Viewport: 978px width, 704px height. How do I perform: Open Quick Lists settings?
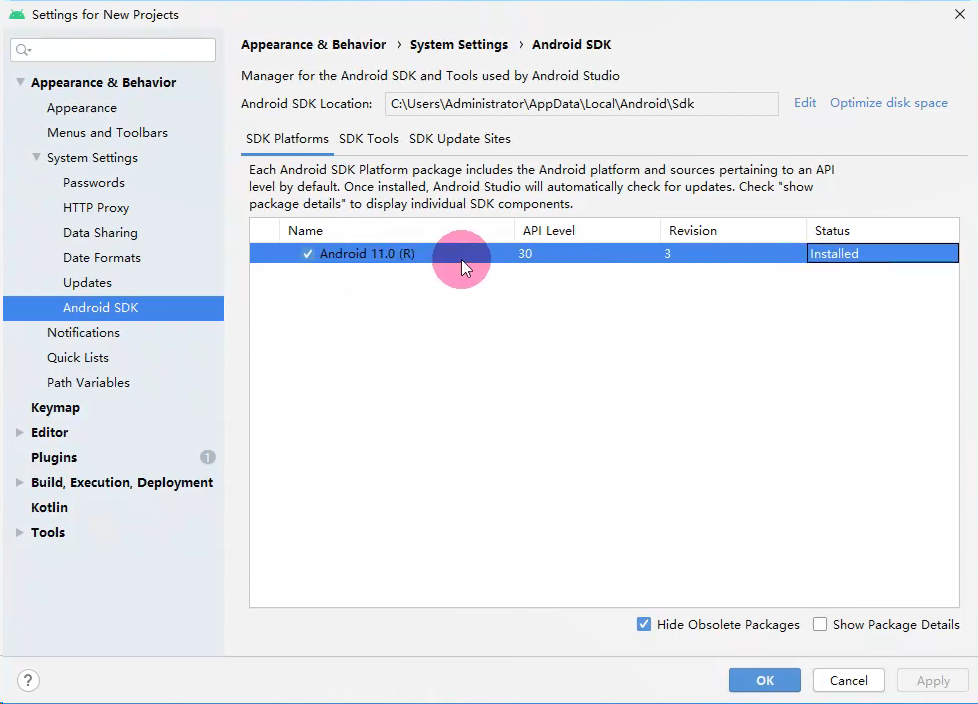click(x=78, y=357)
